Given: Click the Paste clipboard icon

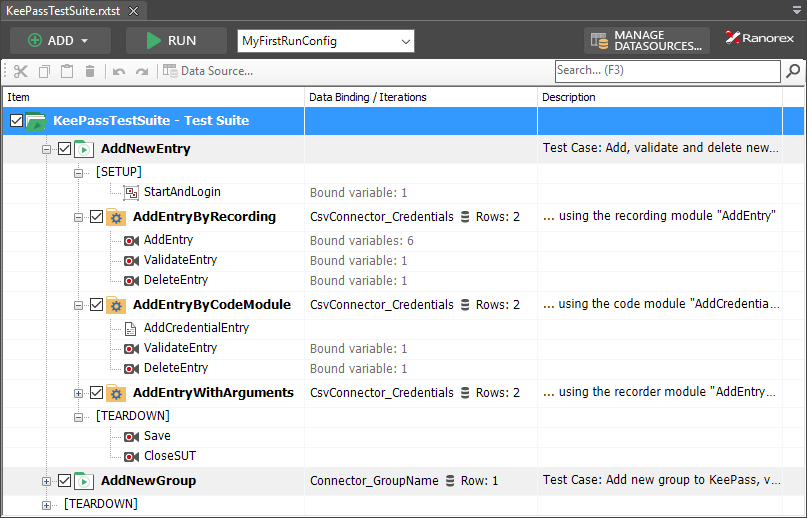Looking at the screenshot, I should point(67,71).
